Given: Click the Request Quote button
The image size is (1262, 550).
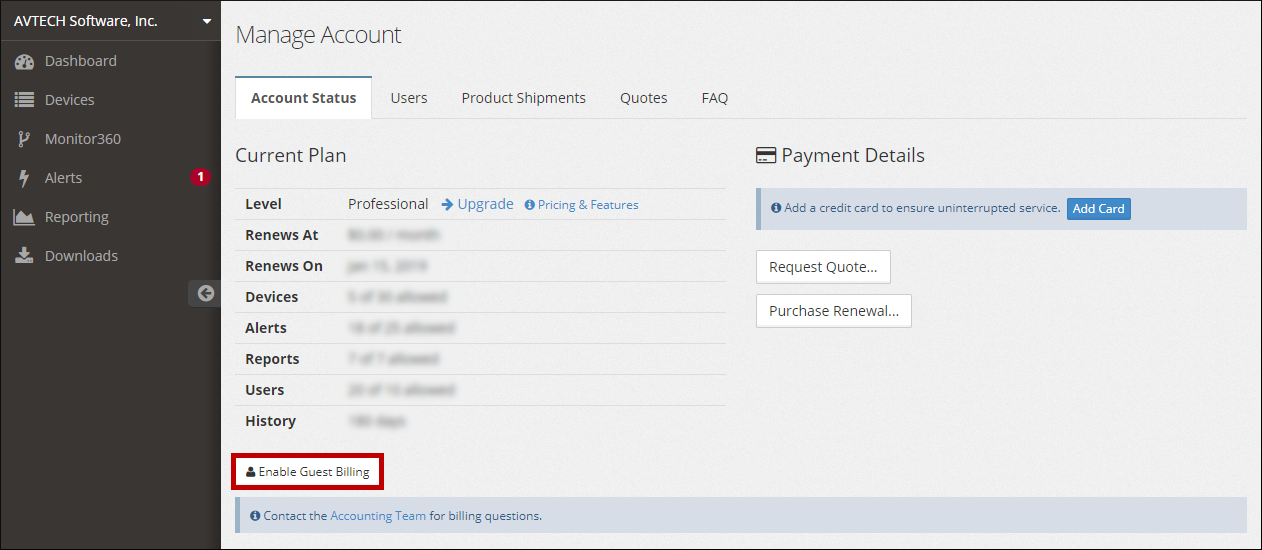Looking at the screenshot, I should tap(823, 267).
